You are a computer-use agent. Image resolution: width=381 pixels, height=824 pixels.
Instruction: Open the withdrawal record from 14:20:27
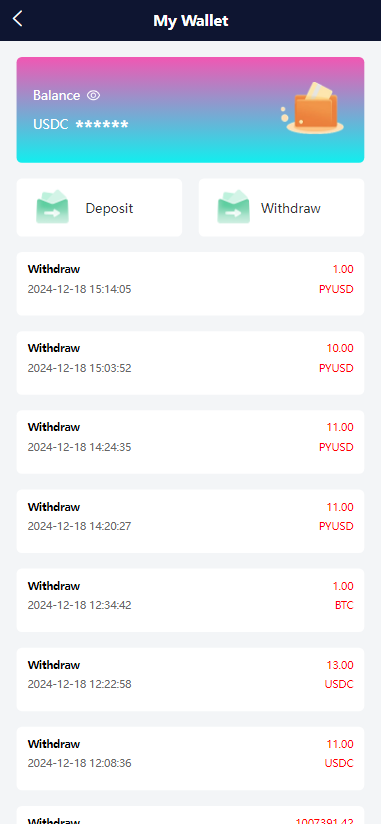pyautogui.click(x=190, y=521)
